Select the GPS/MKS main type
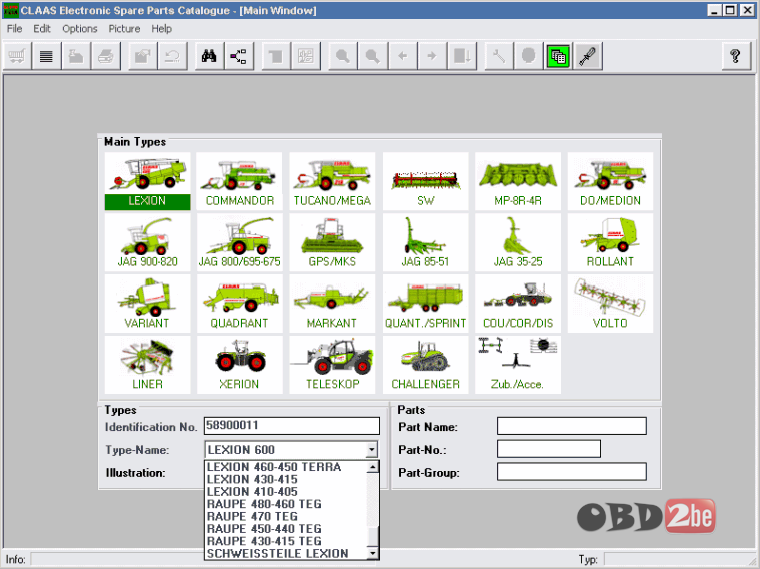 332,242
